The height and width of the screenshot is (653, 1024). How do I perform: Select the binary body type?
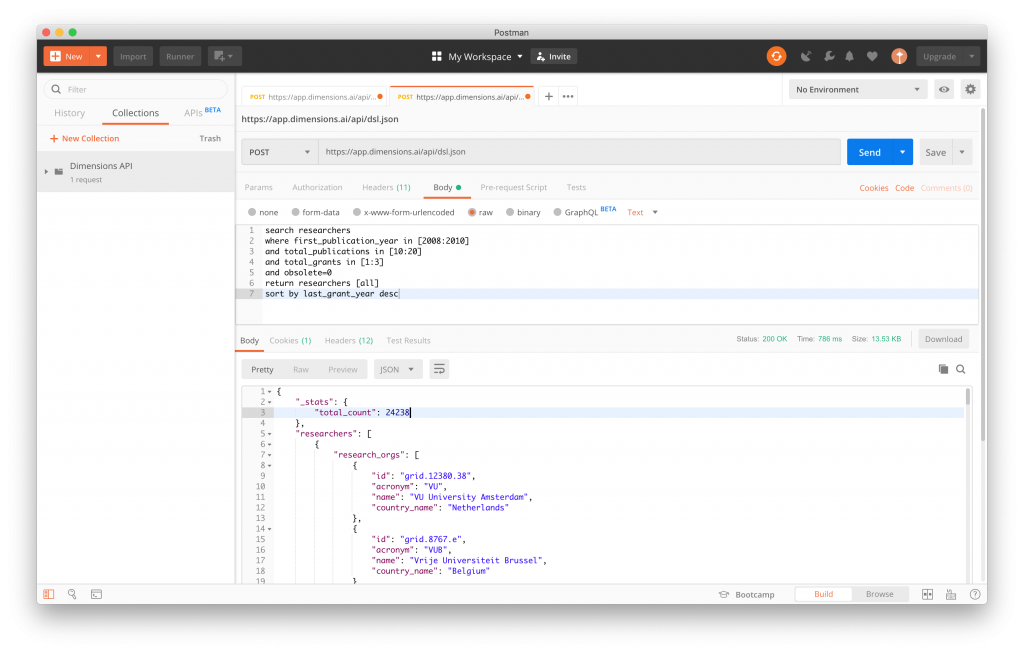pyautogui.click(x=510, y=212)
